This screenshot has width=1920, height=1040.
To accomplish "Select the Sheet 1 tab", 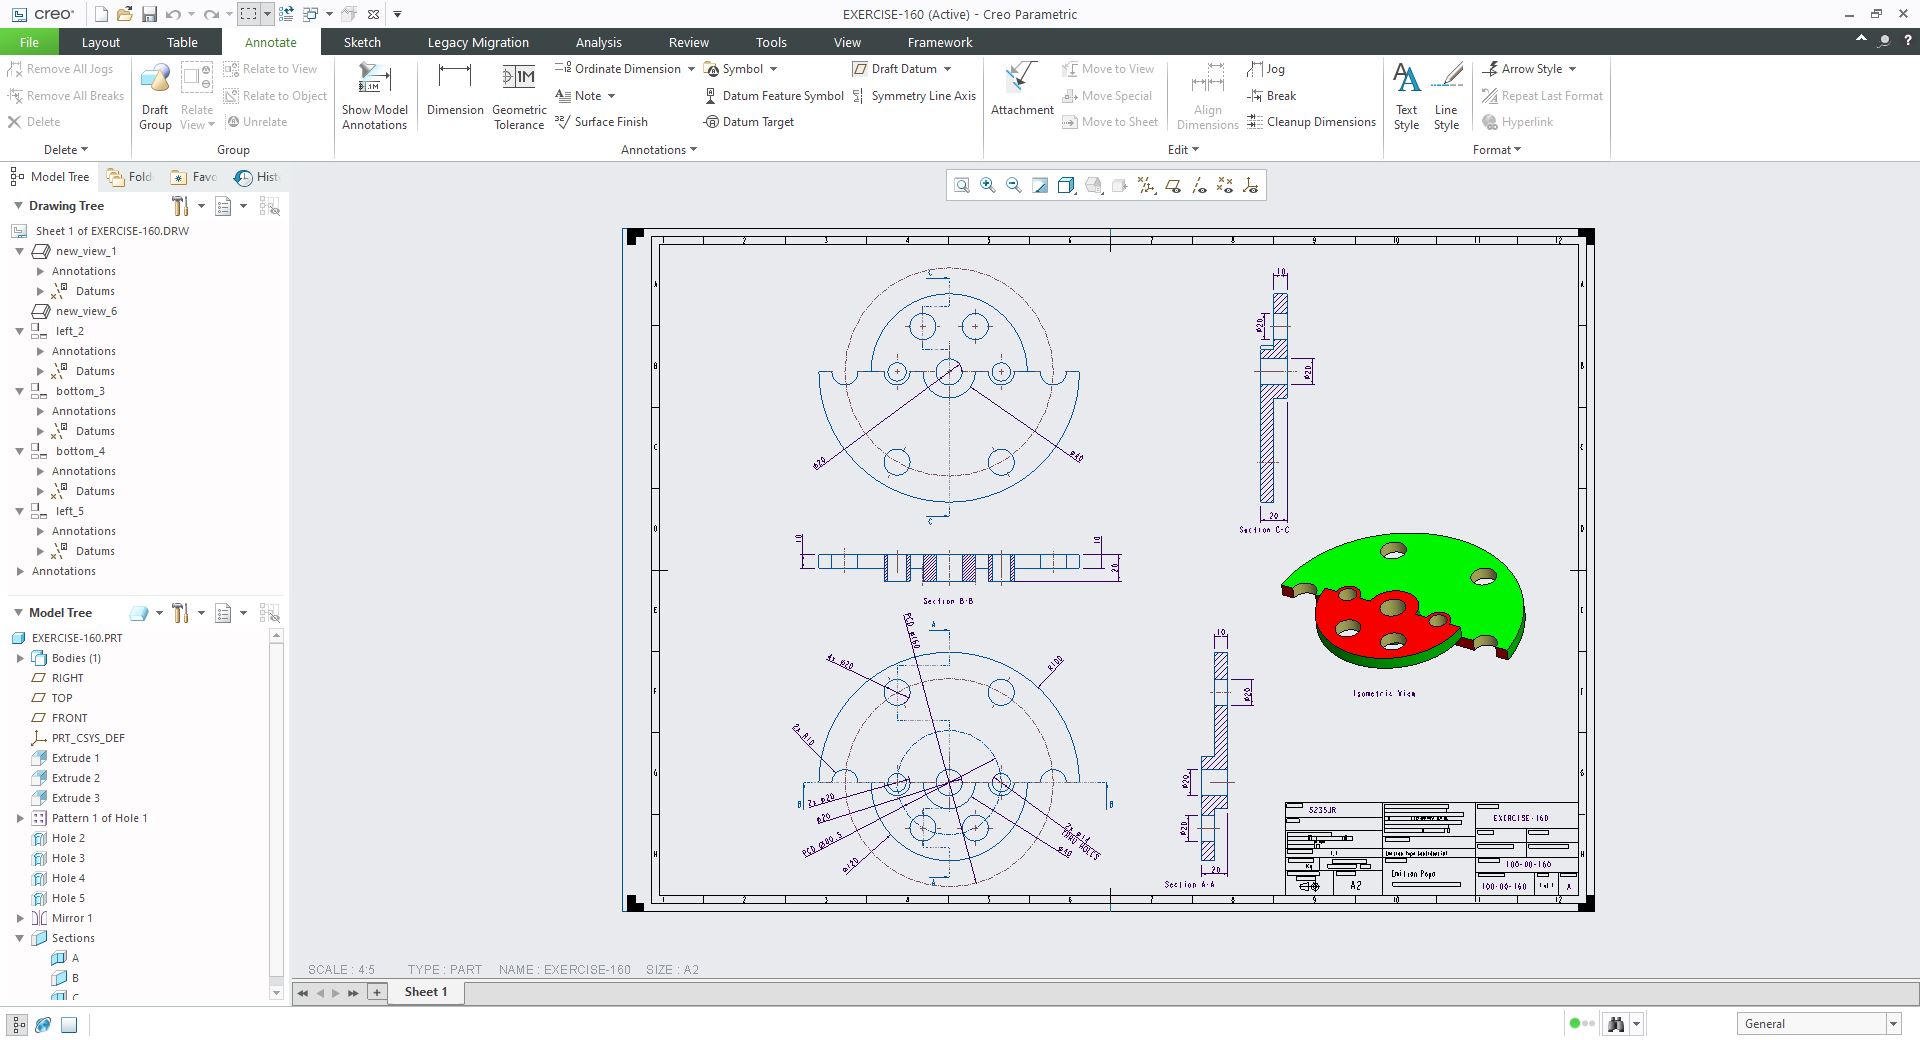I will coord(426,992).
